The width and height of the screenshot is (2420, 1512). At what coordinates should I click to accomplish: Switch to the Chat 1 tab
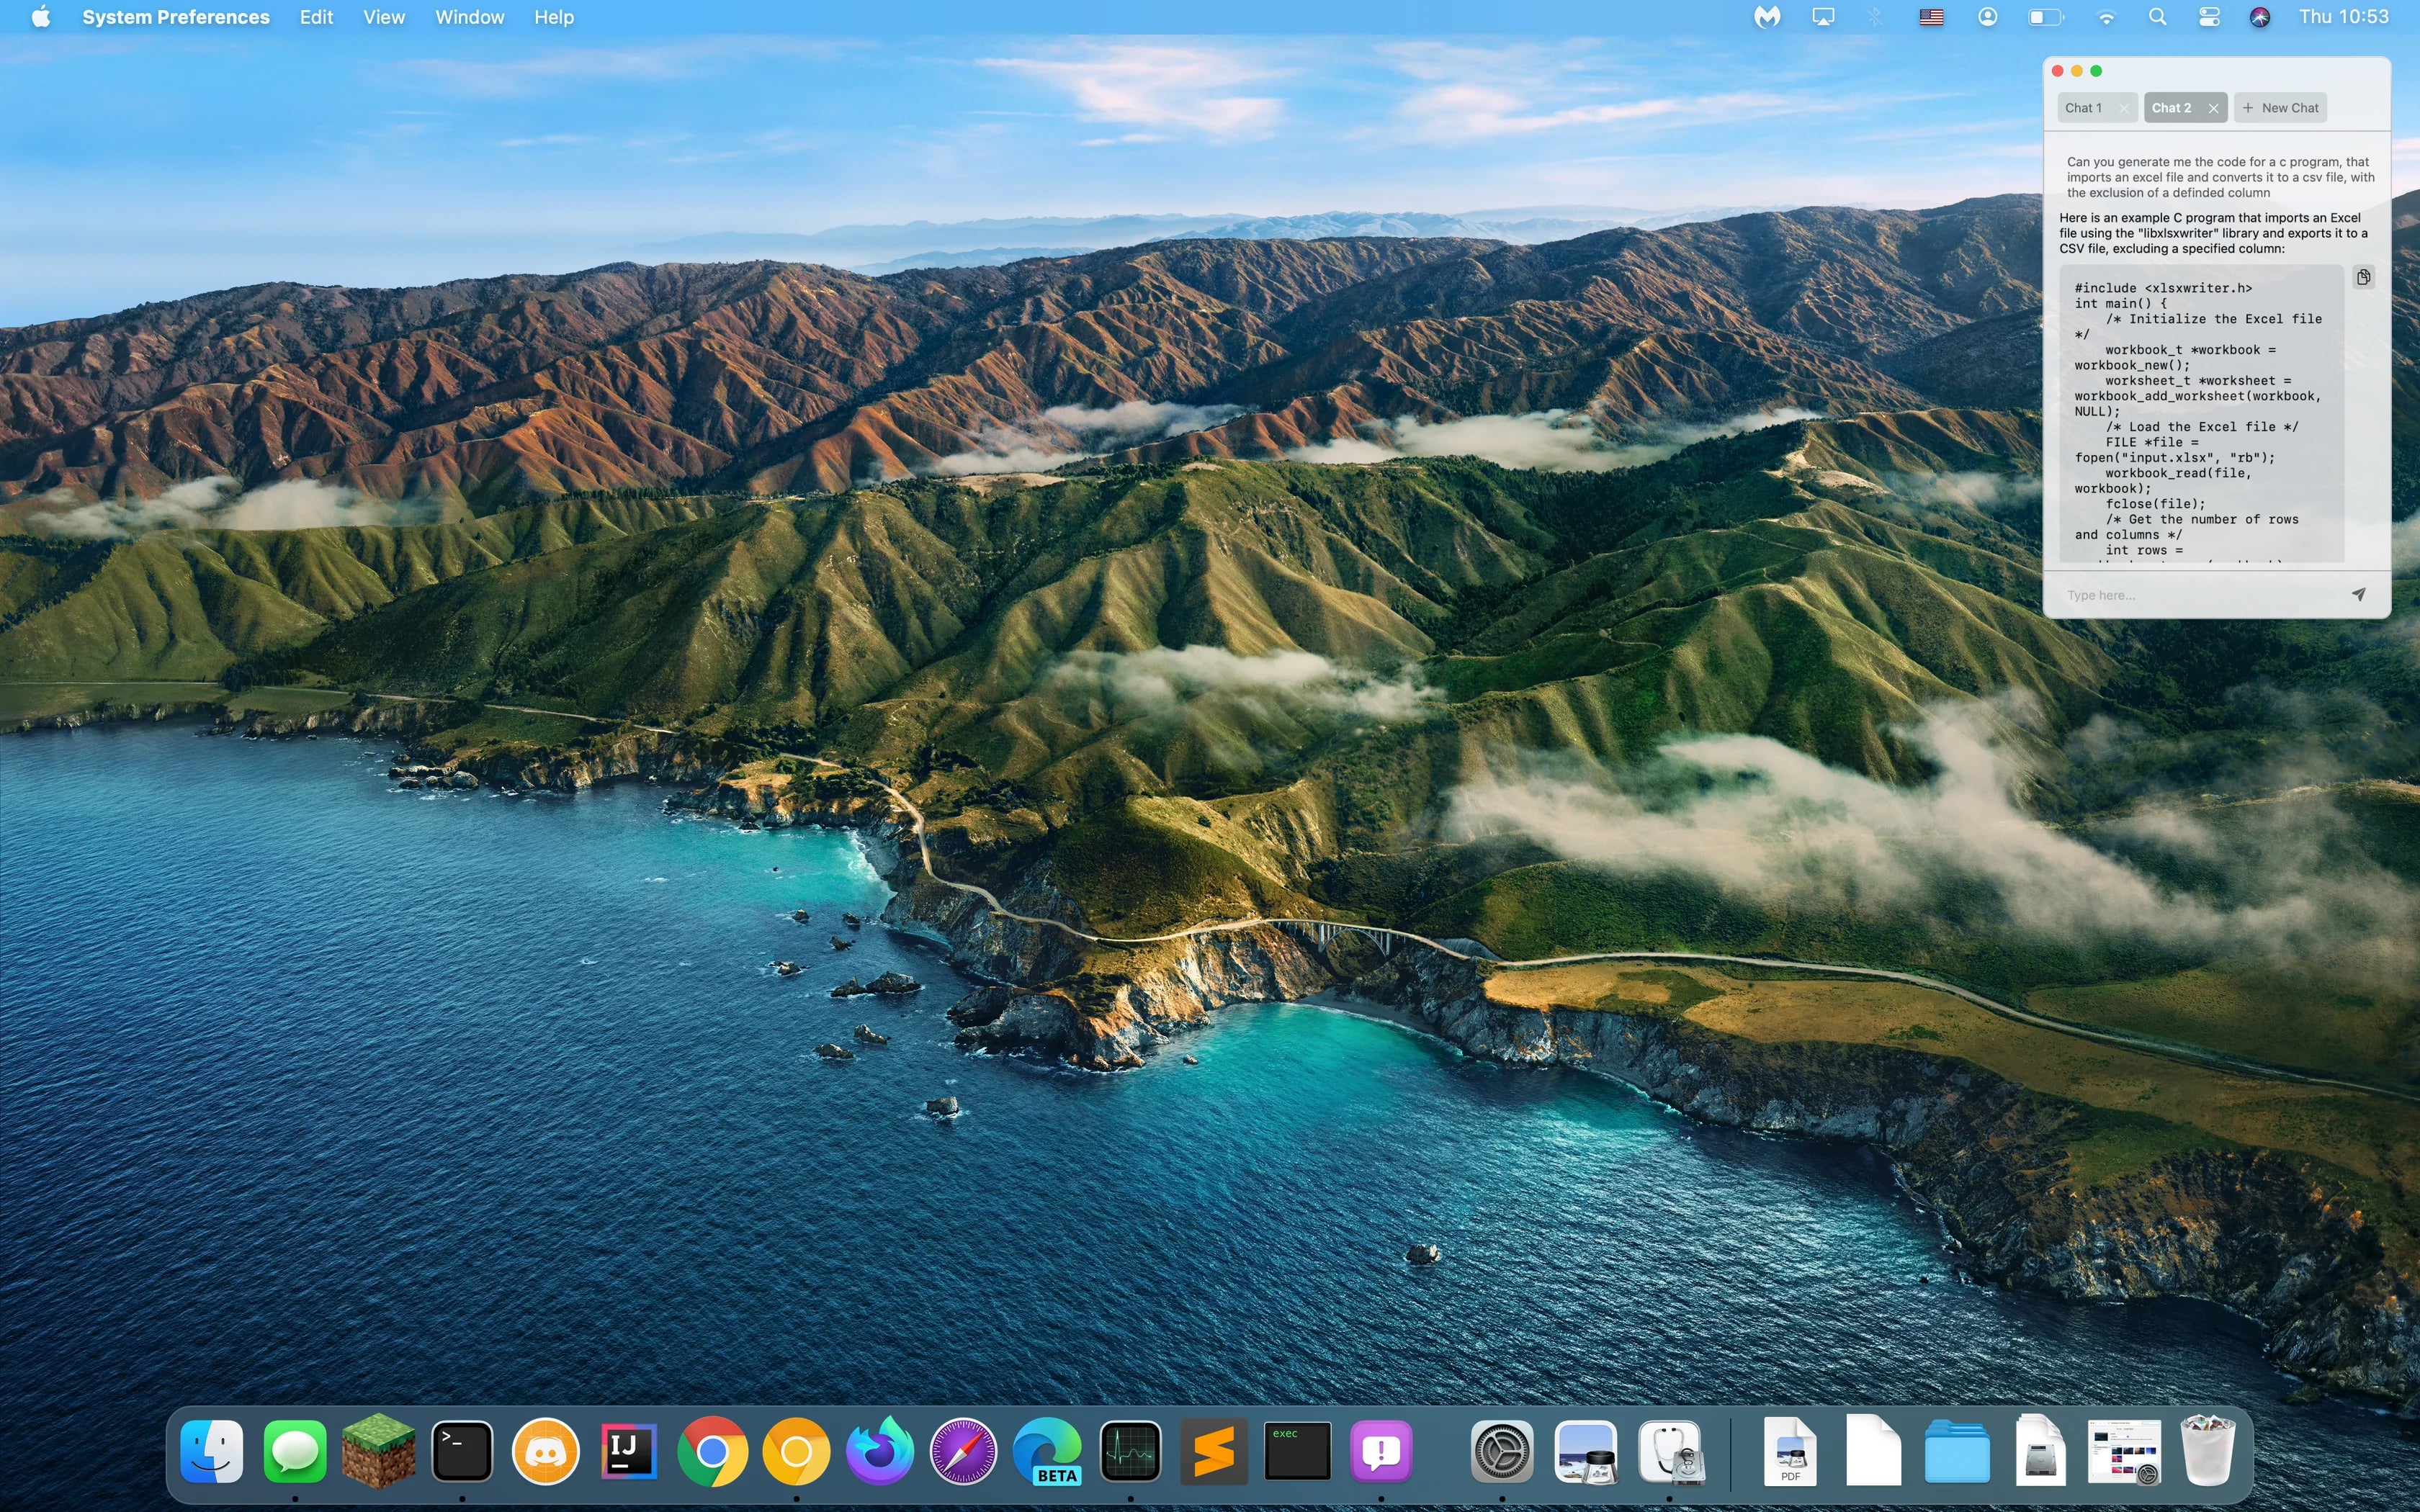[x=2085, y=108]
